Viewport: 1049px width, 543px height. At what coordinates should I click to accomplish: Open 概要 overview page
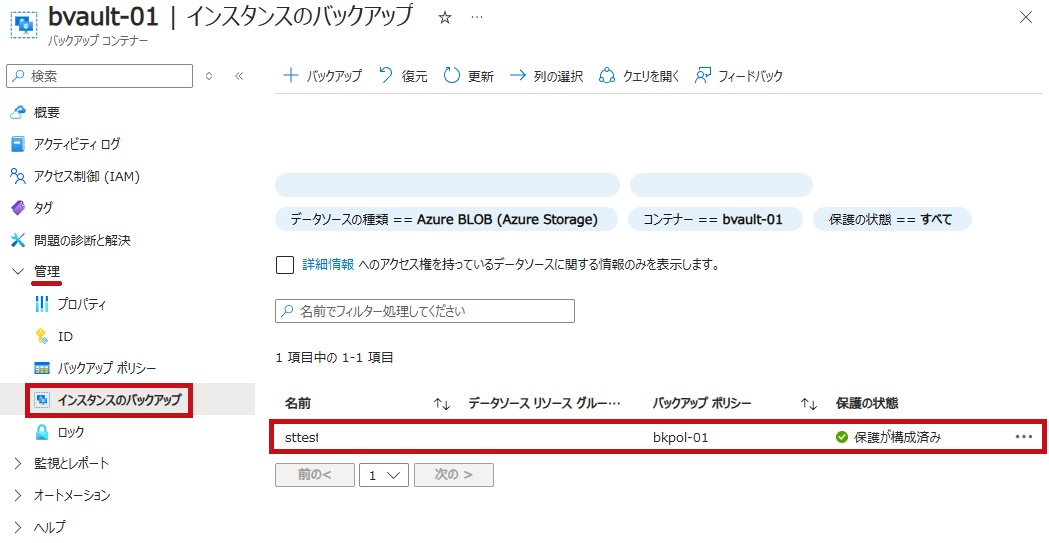(47, 112)
